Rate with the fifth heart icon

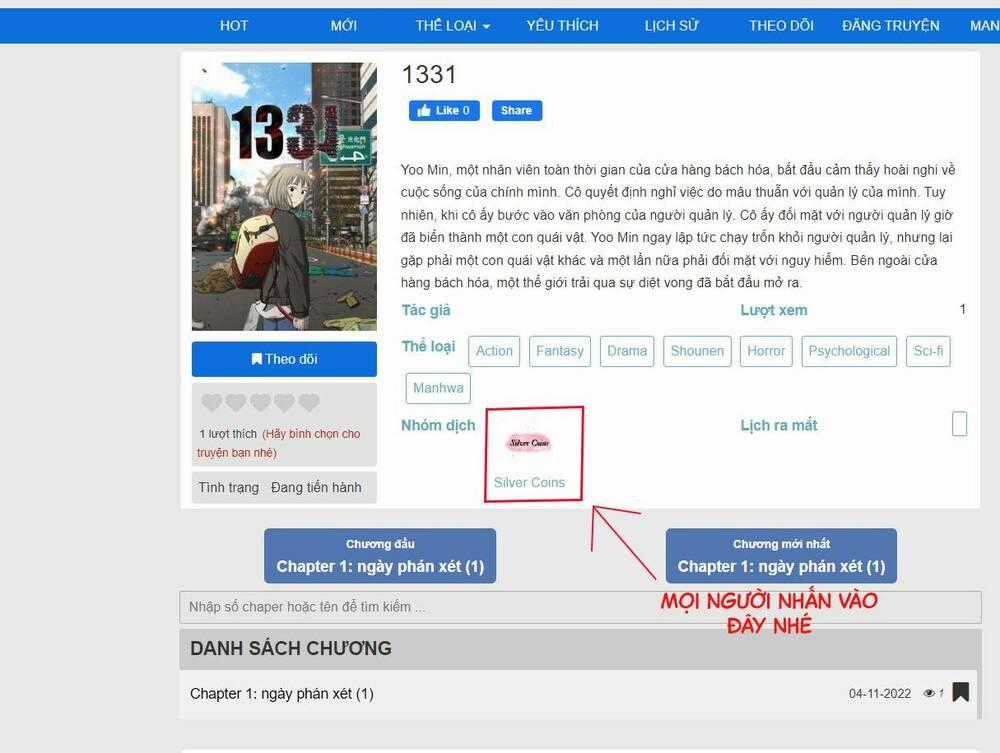tap(309, 403)
